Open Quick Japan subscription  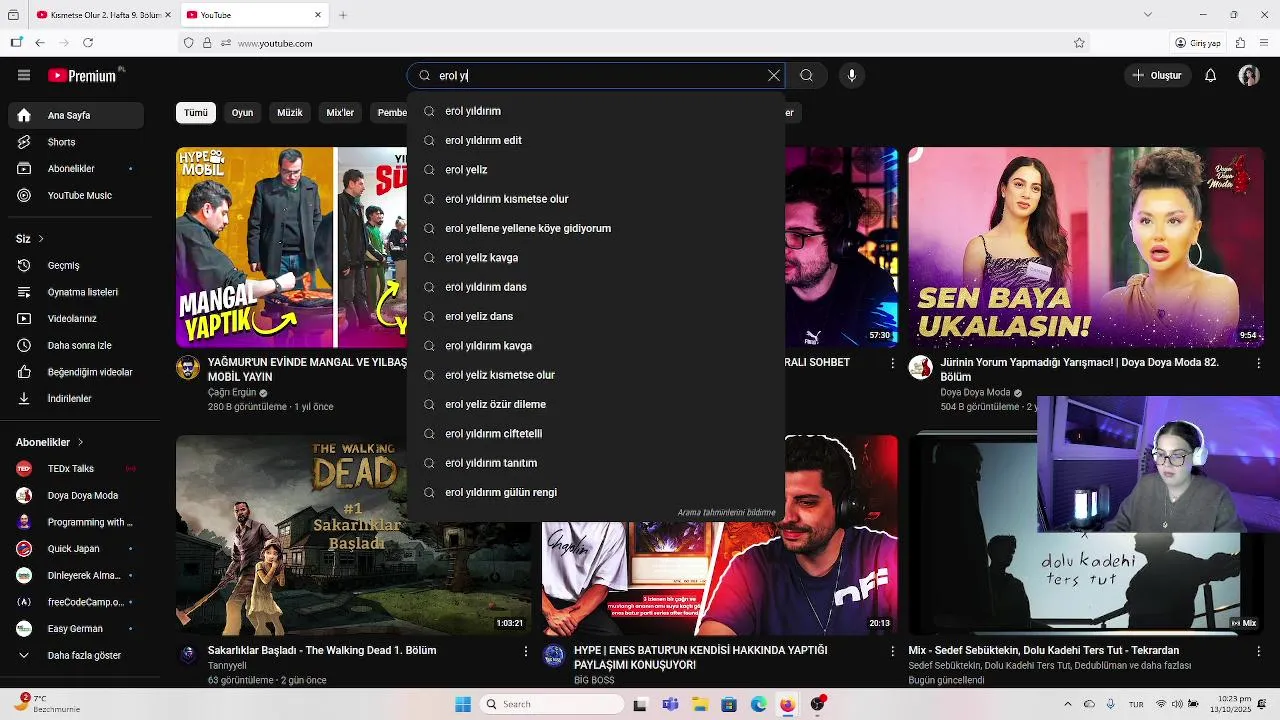pyautogui.click(x=77, y=548)
